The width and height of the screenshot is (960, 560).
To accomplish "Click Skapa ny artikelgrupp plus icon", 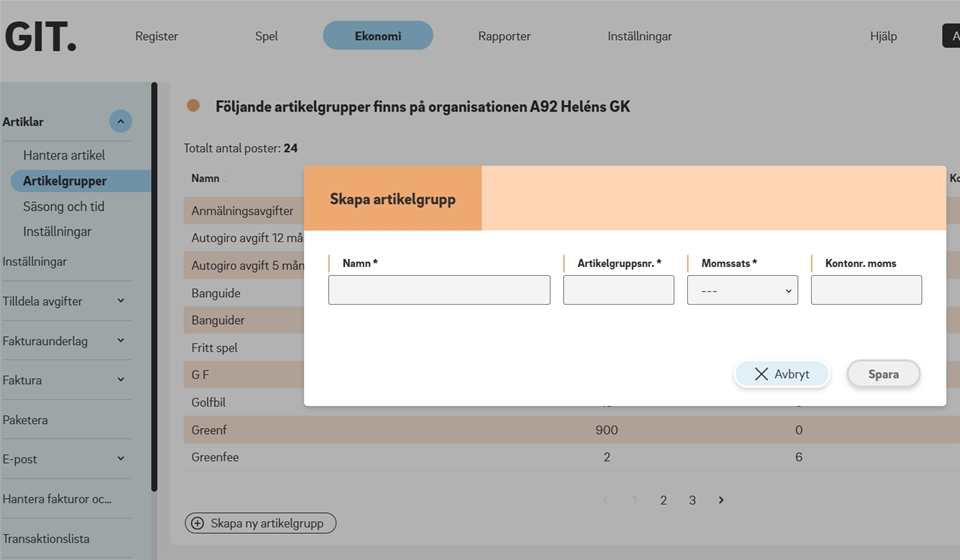I will click(x=197, y=523).
